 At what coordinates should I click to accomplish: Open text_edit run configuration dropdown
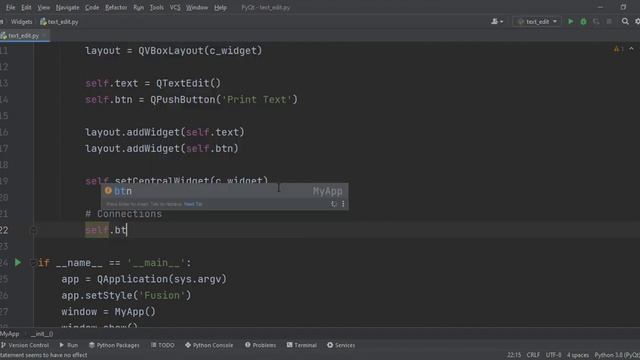tap(537, 22)
